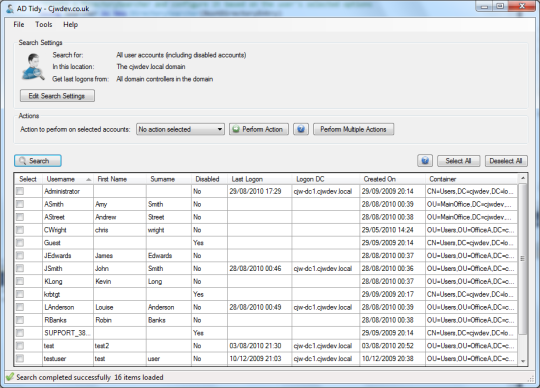Click the green Perform Action button icon
The height and width of the screenshot is (388, 540).
236,129
